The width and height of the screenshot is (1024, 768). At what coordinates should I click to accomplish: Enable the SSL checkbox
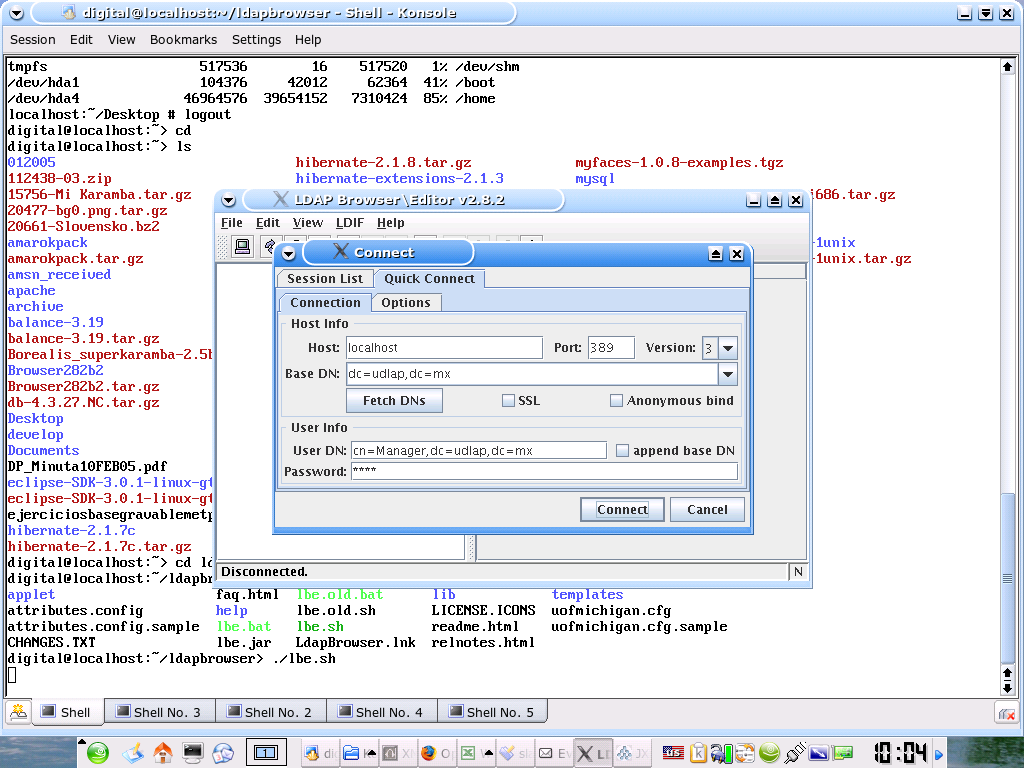coord(508,401)
